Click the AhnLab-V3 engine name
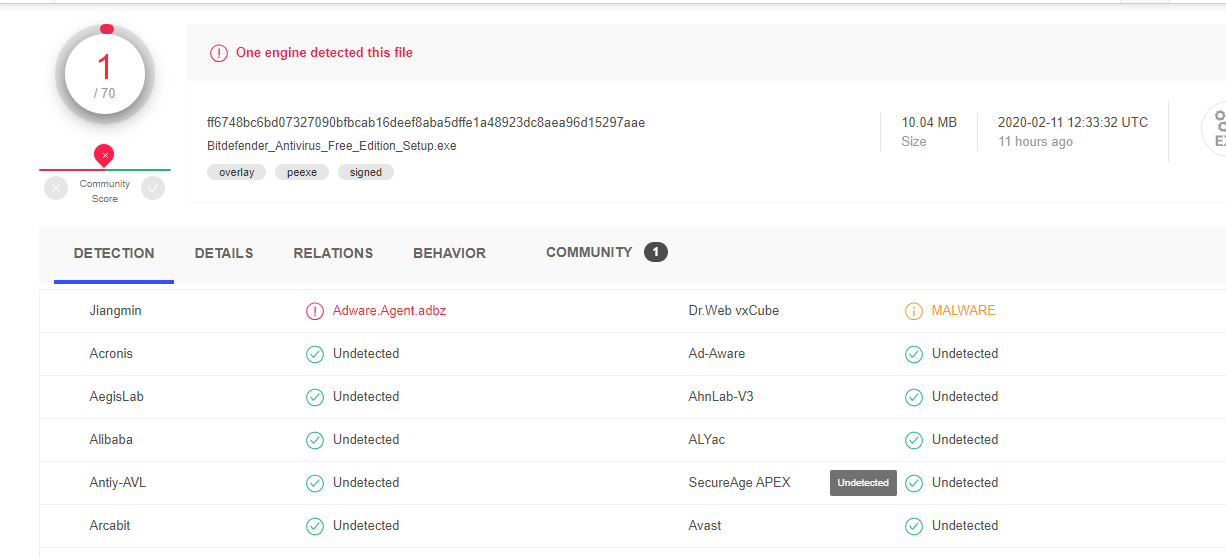 tap(721, 397)
